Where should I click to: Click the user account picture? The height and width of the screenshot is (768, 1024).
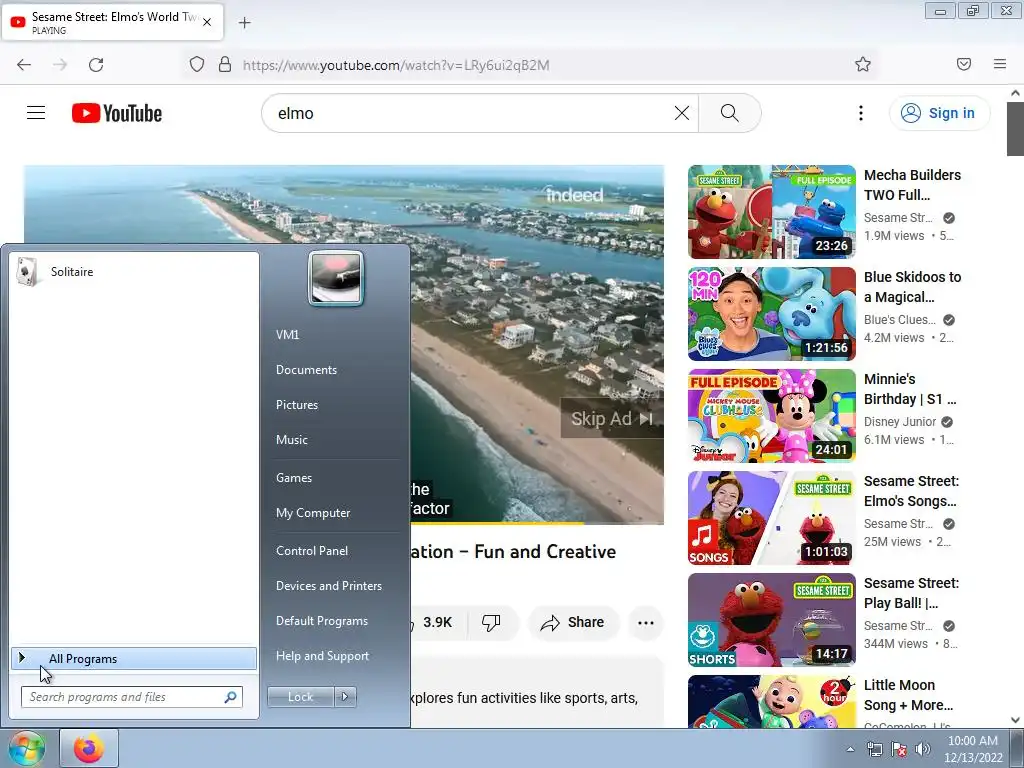coord(336,278)
